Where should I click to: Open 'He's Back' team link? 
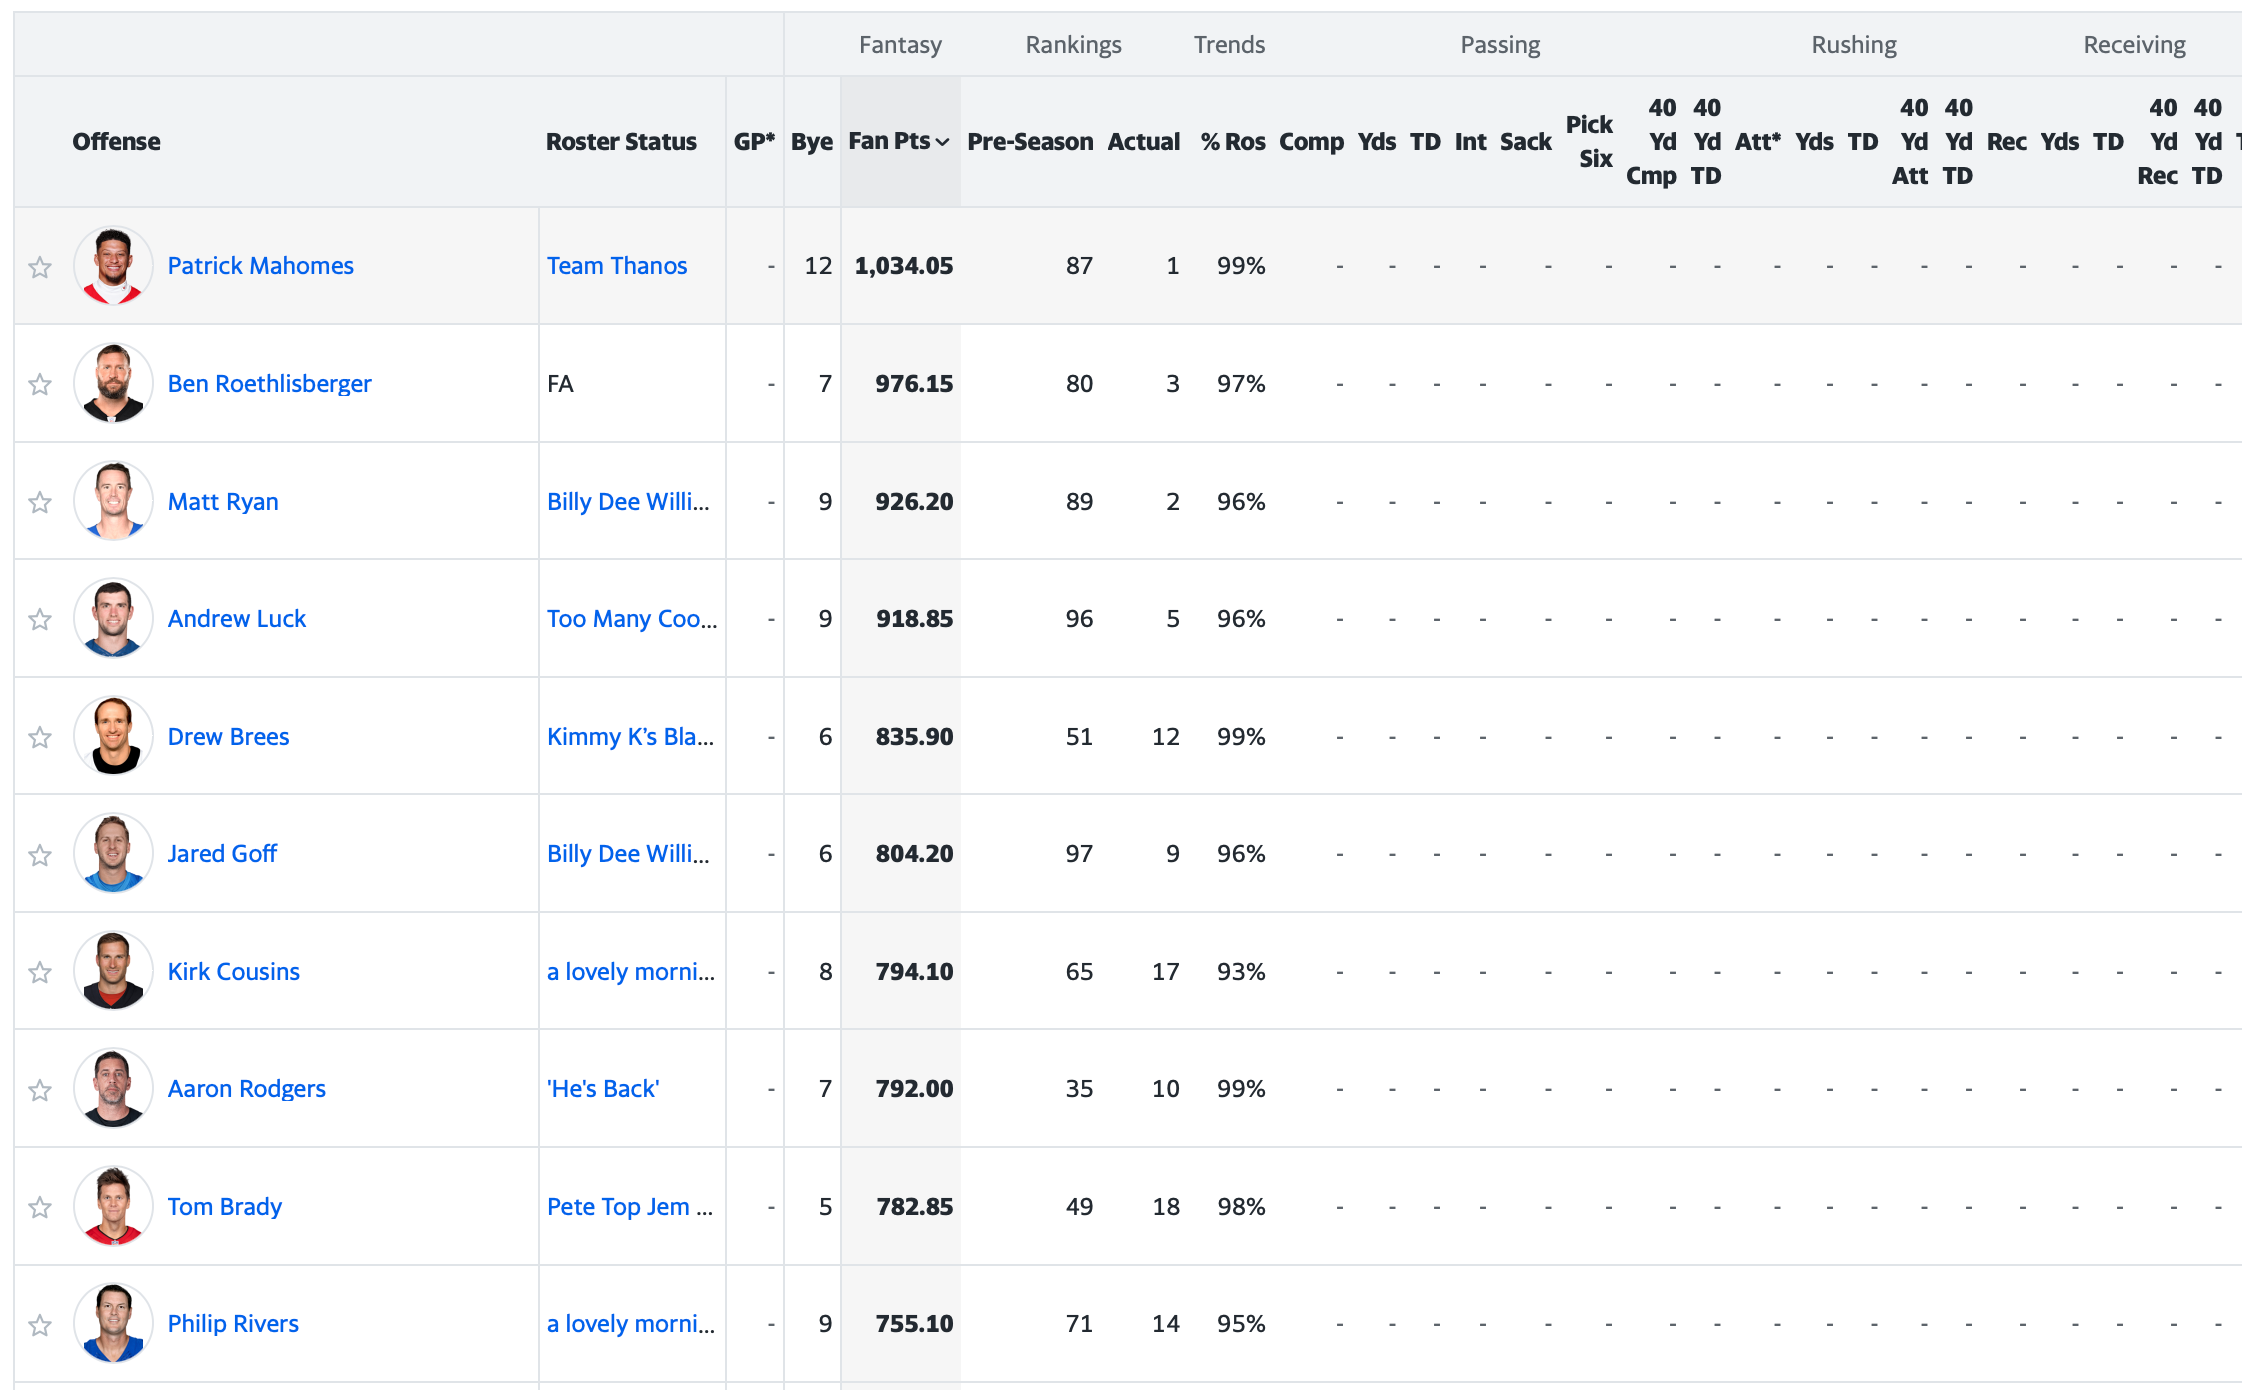click(x=602, y=1089)
